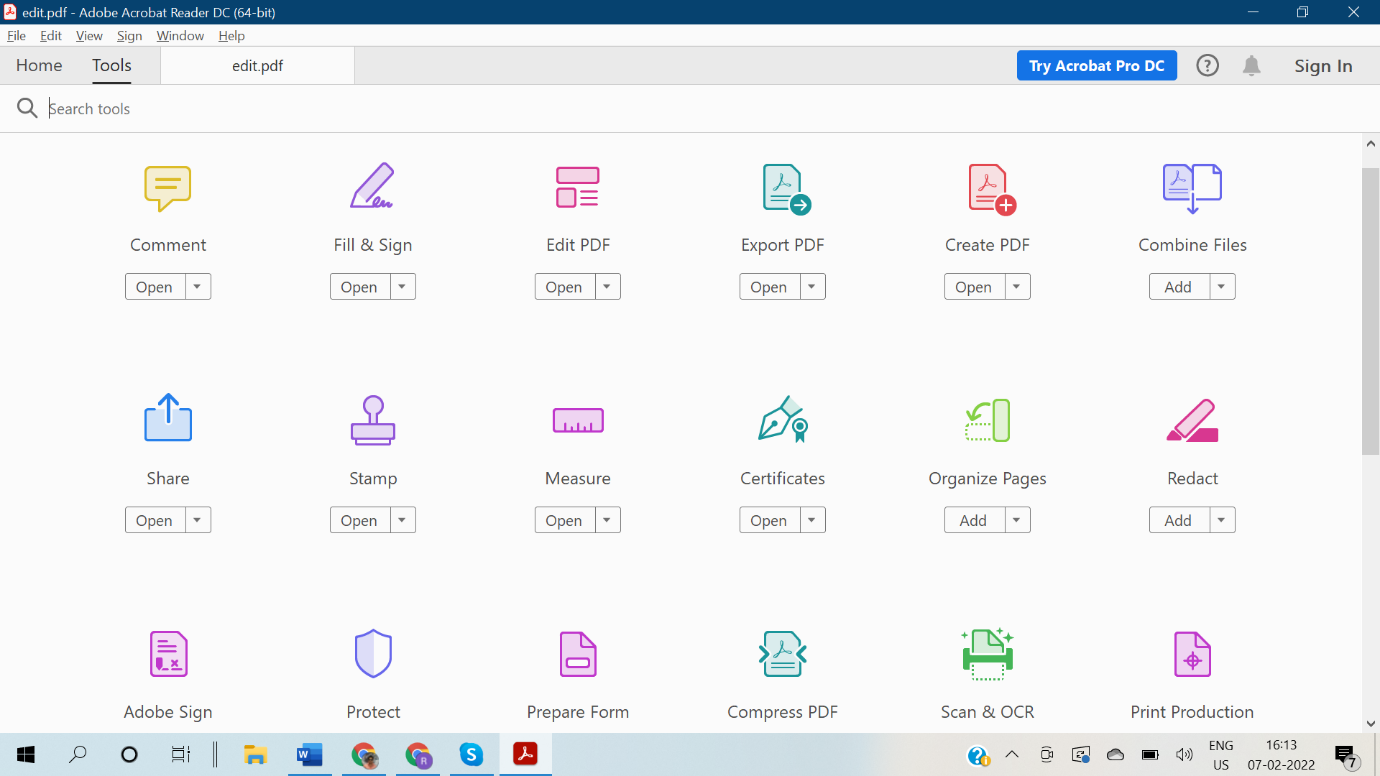1380x776 pixels.
Task: Click Add button under Organize Pages
Action: [974, 520]
